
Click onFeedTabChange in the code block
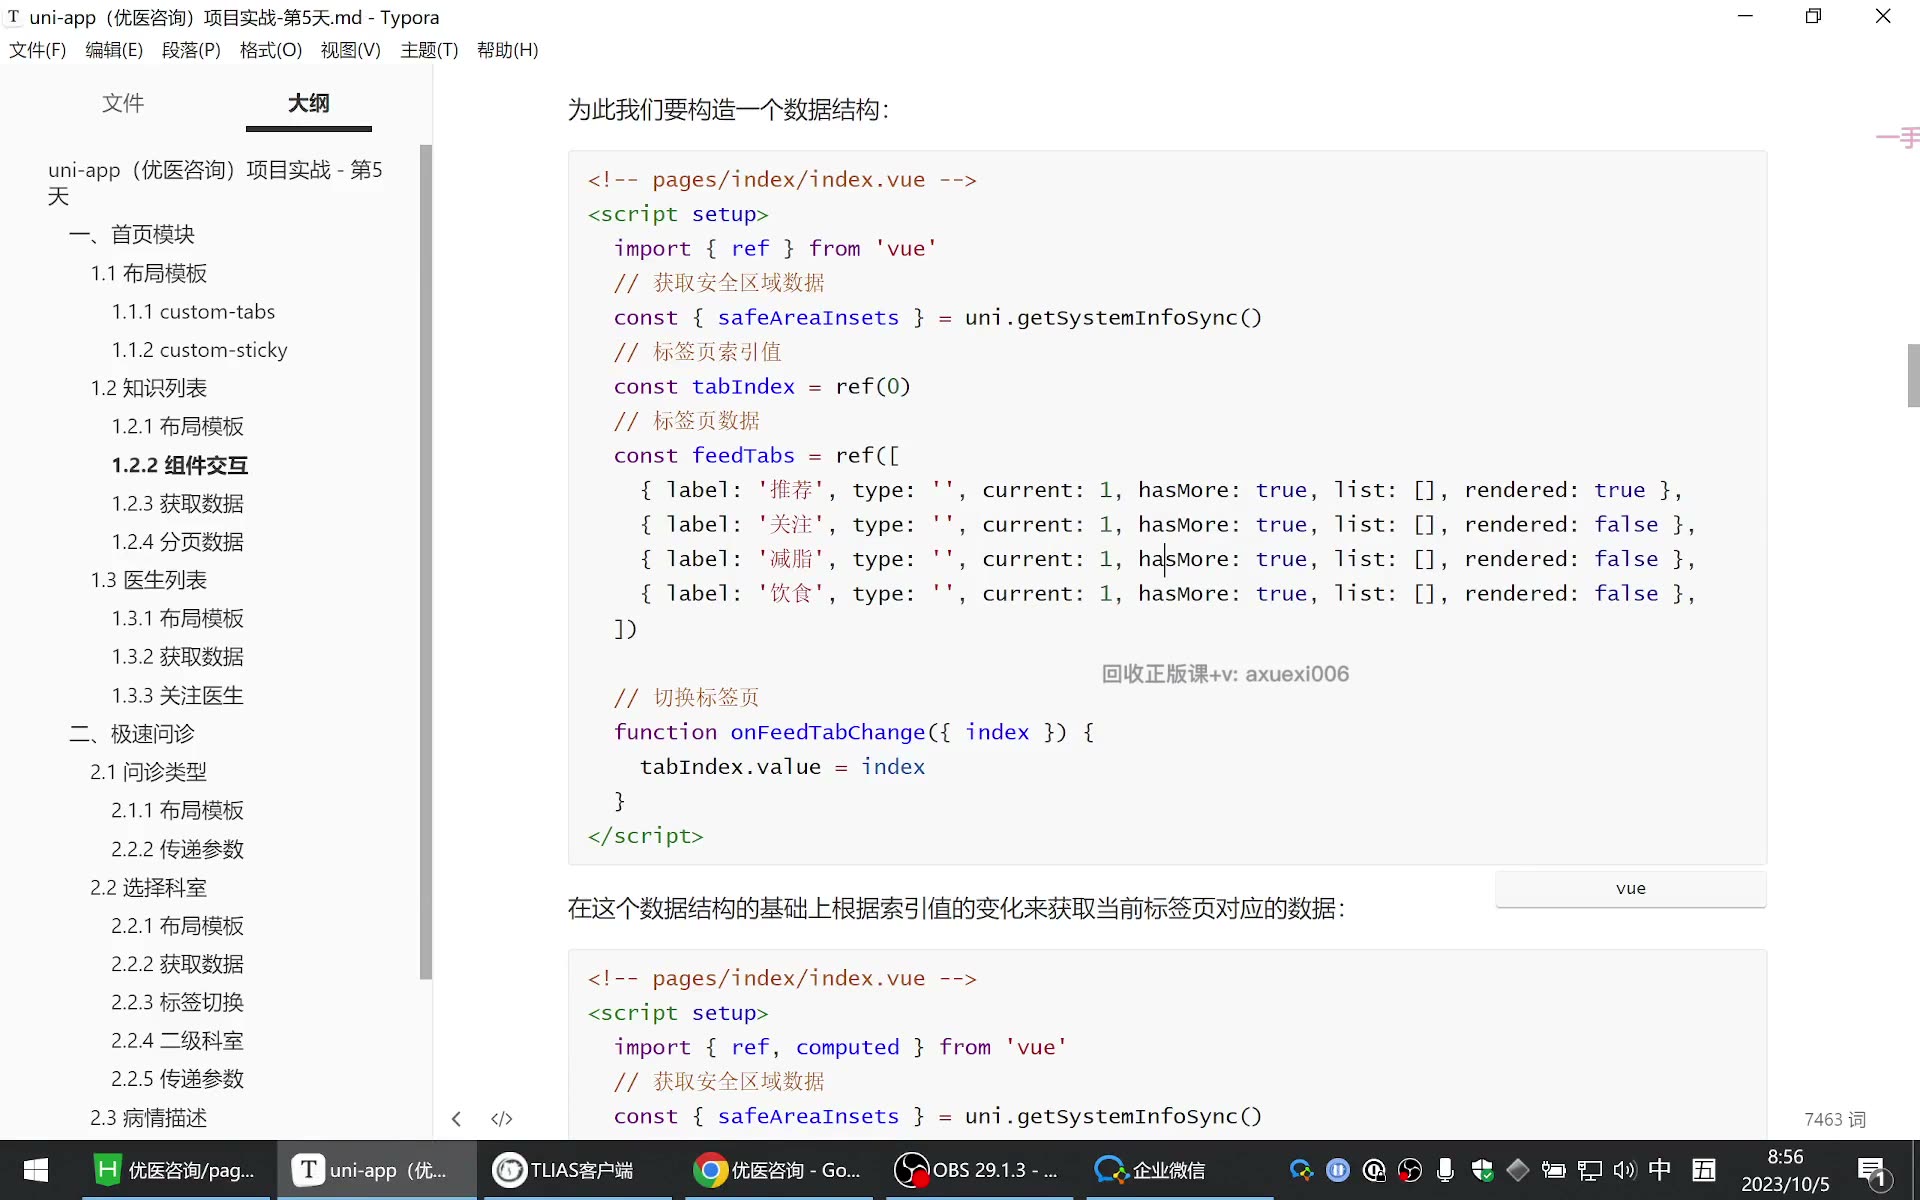[827, 732]
